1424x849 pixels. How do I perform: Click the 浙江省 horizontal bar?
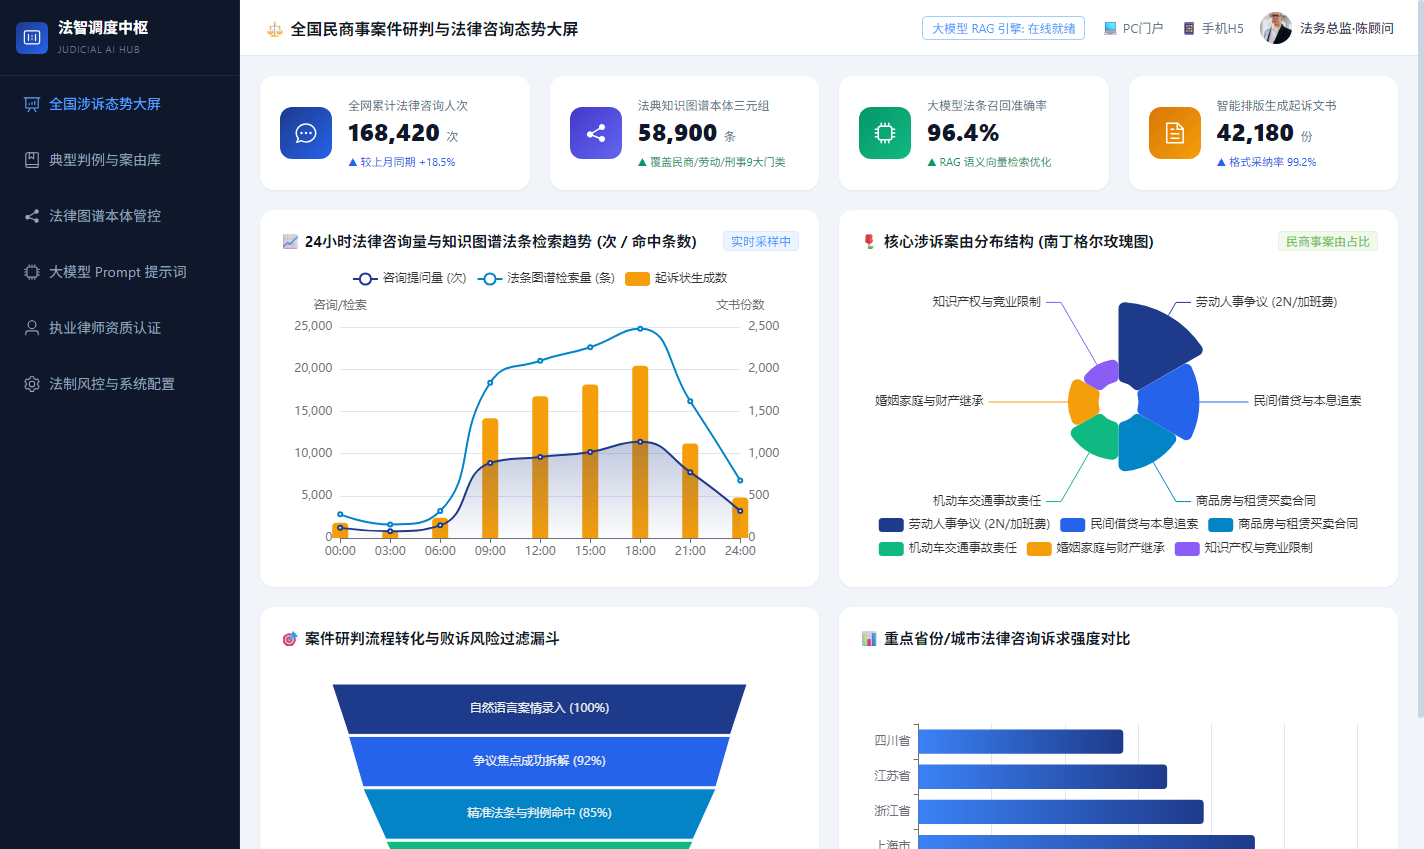[x=1061, y=812]
